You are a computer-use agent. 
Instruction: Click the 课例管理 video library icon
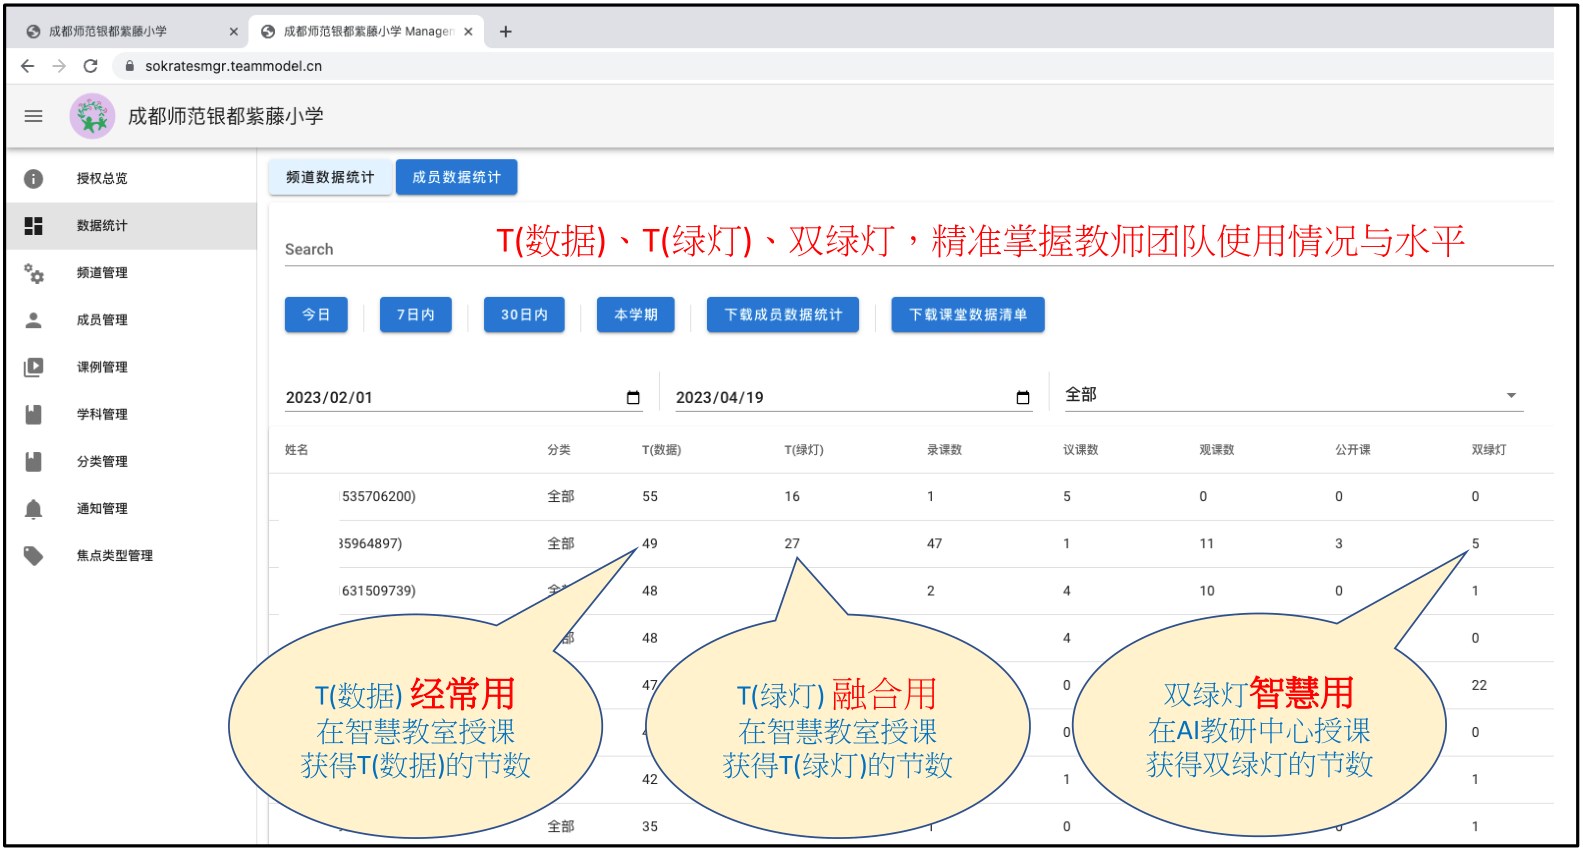[x=33, y=367]
